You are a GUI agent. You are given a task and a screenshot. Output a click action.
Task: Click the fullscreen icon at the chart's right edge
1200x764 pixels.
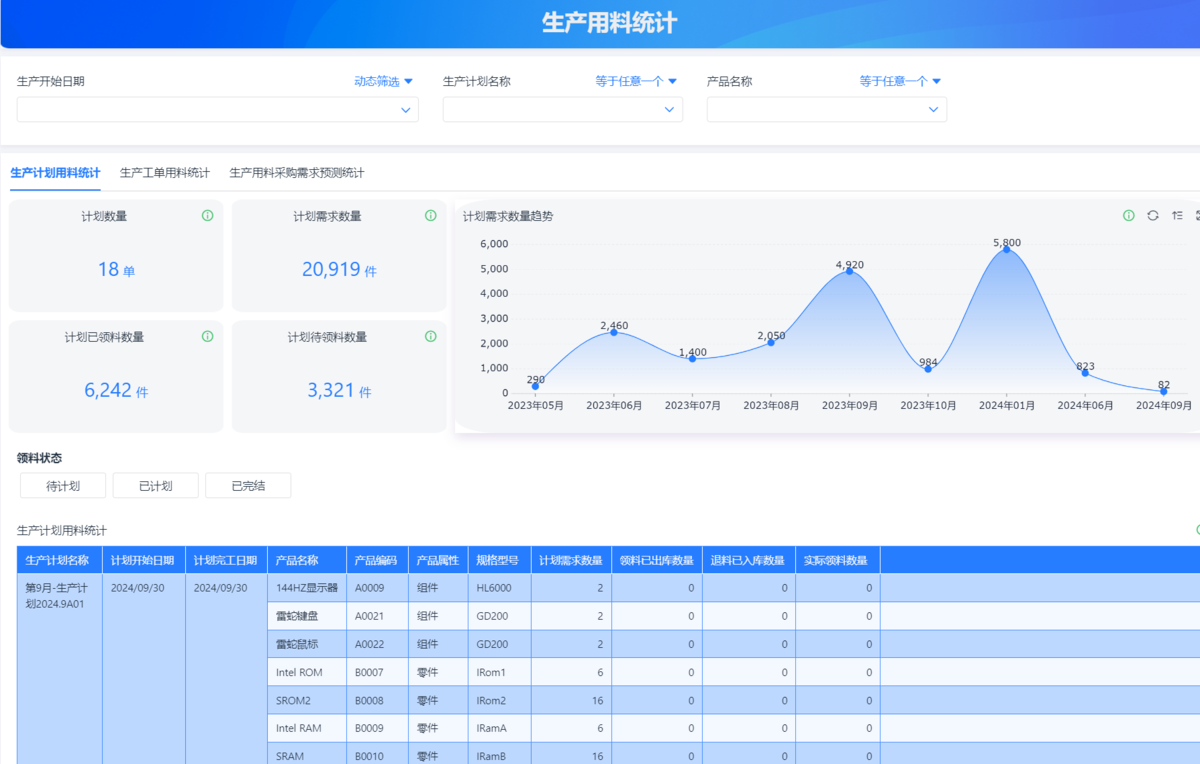tap(1196, 216)
